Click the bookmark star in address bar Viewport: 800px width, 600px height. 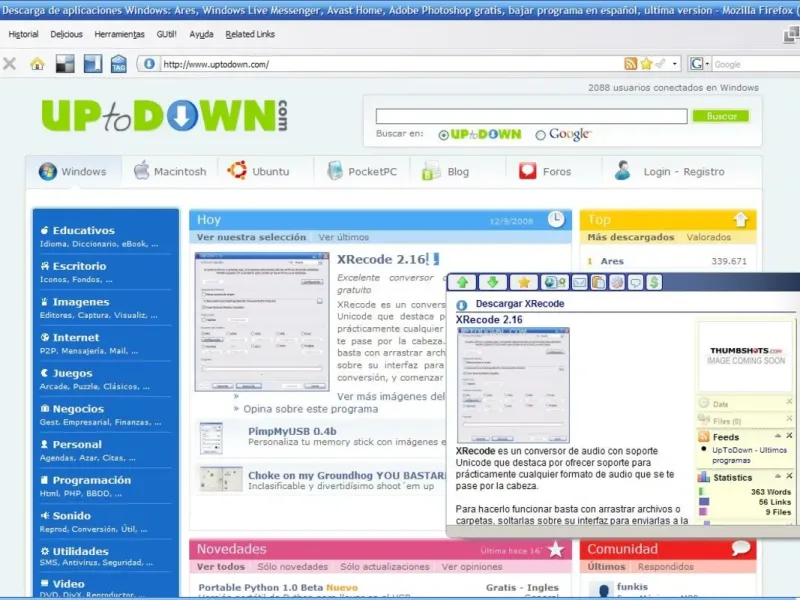pos(646,64)
